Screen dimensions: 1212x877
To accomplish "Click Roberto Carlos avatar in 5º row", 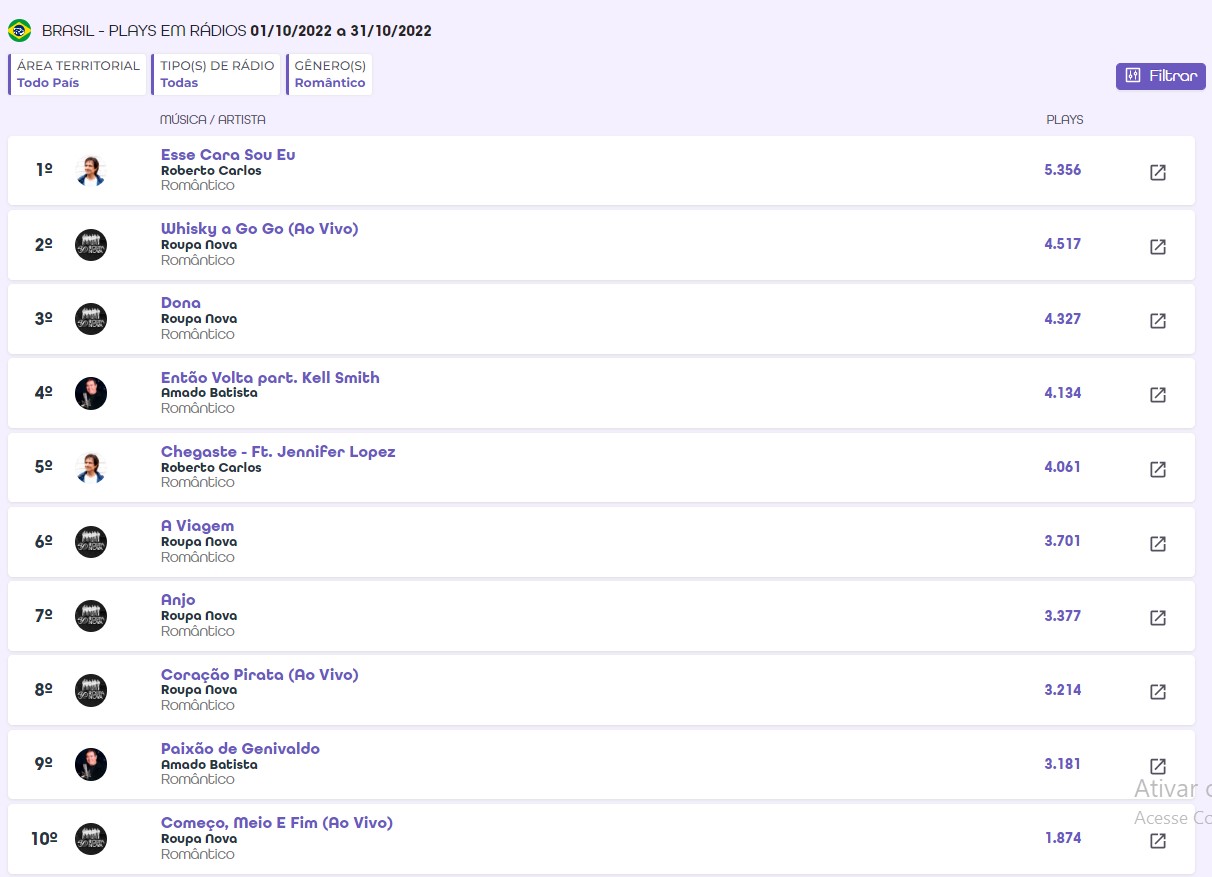I will [91, 468].
